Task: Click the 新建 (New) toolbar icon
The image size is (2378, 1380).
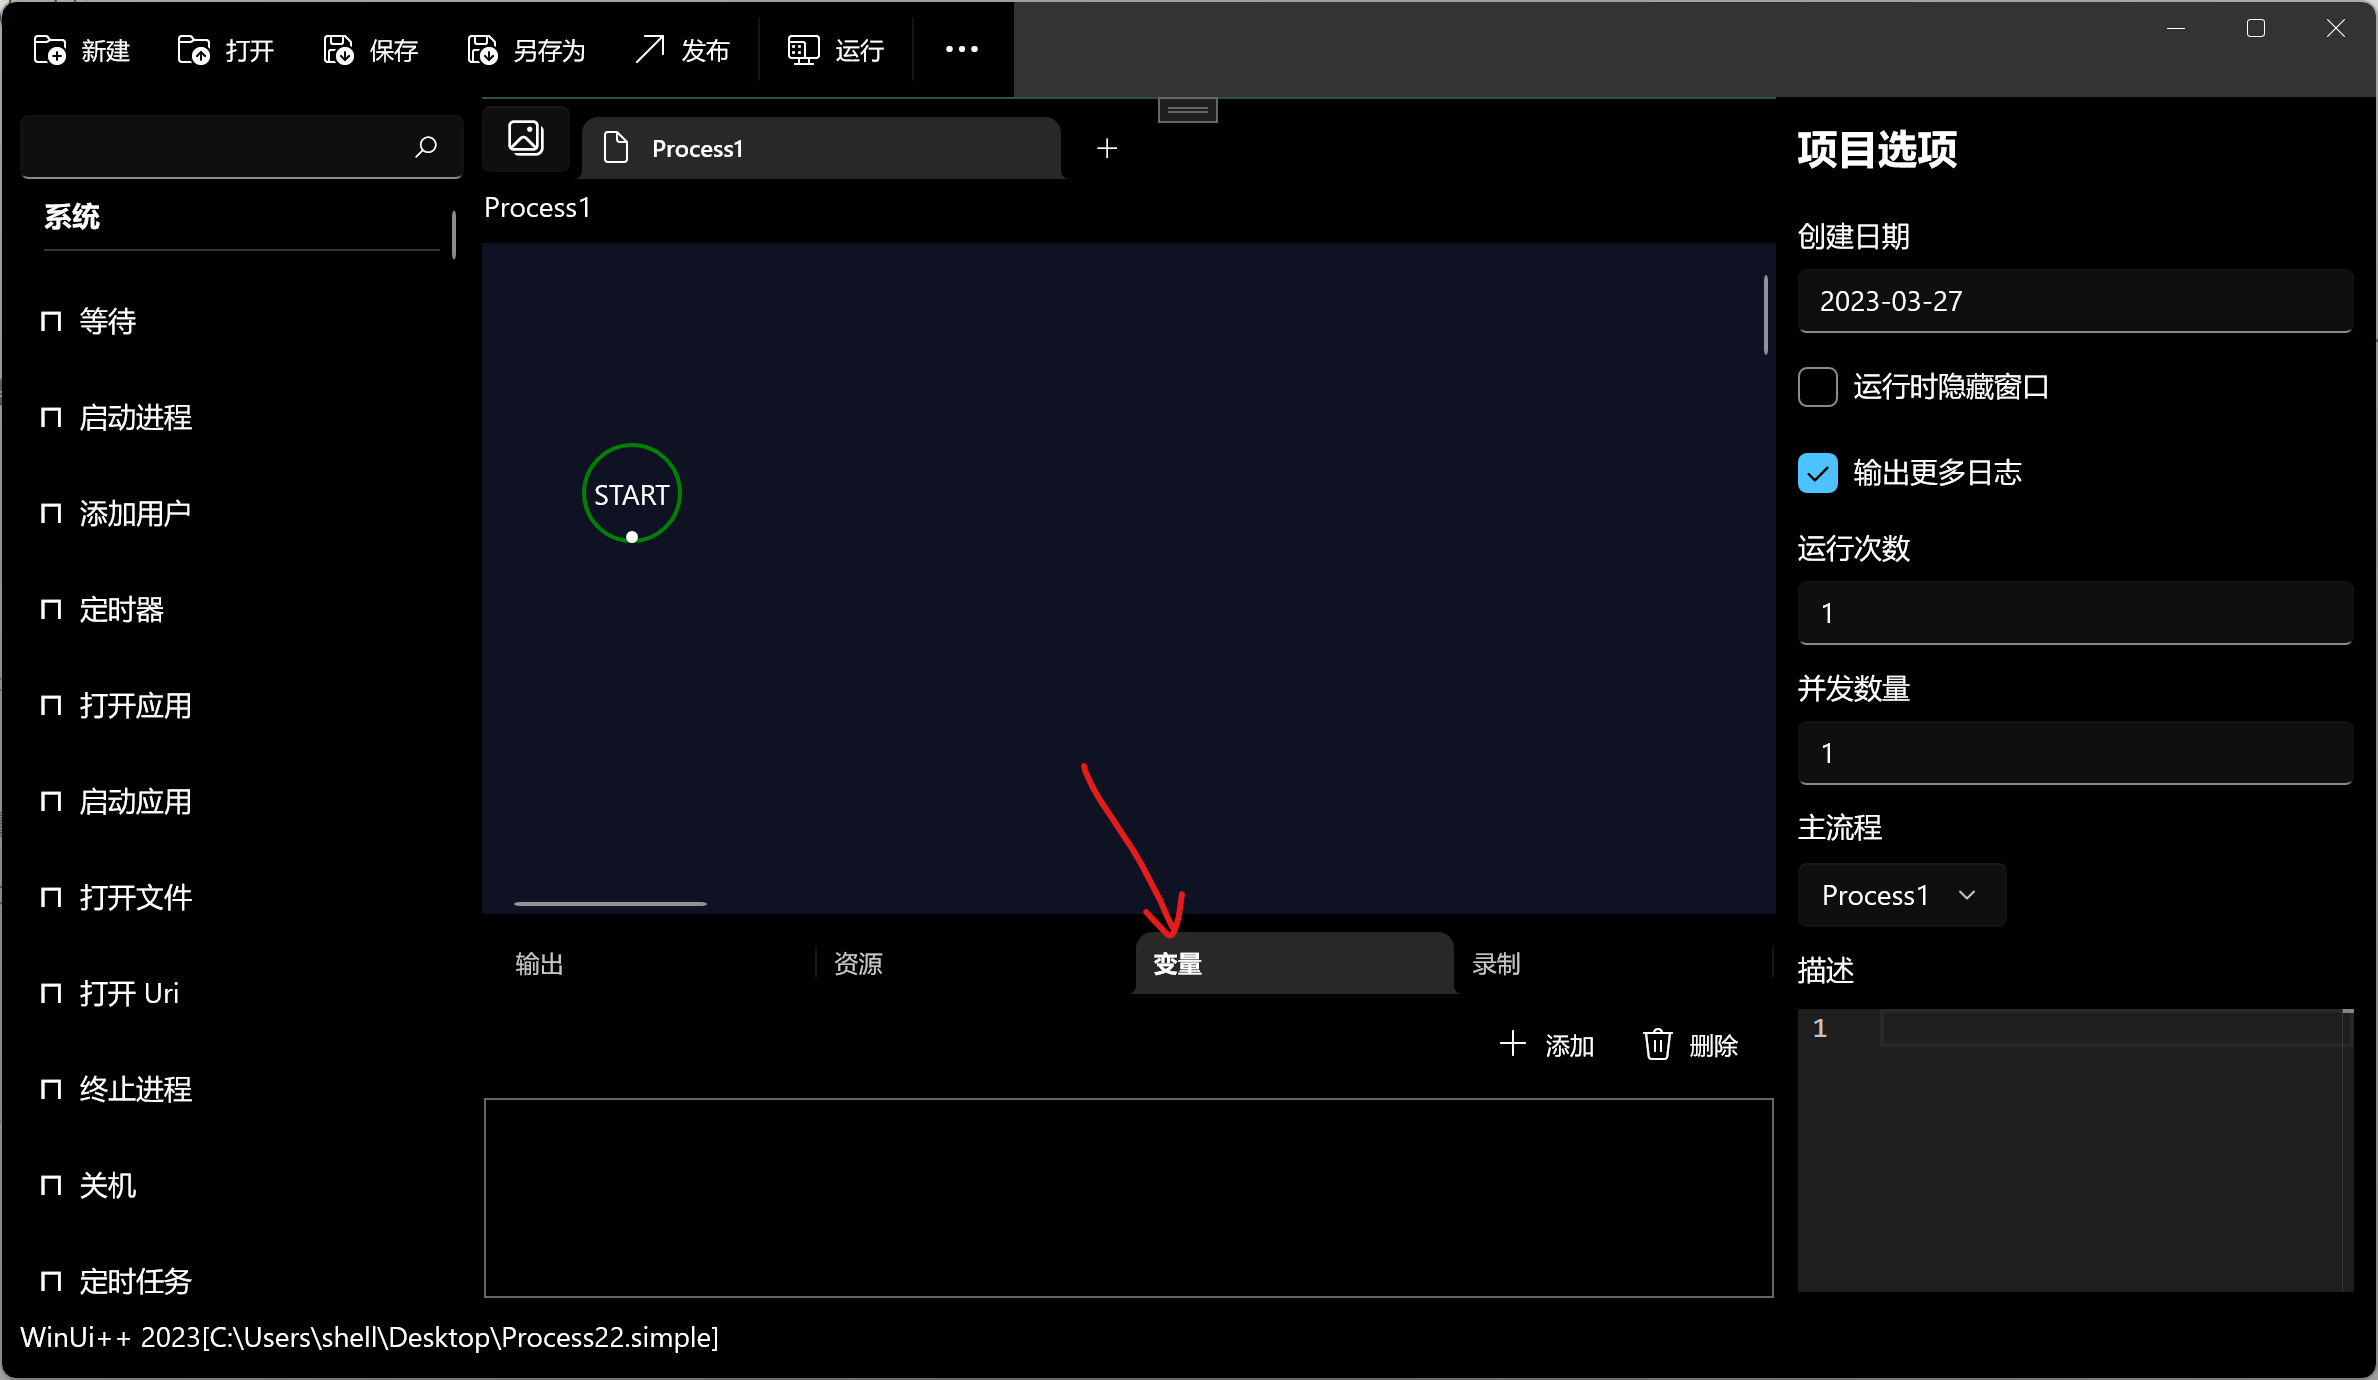Action: coord(50,50)
